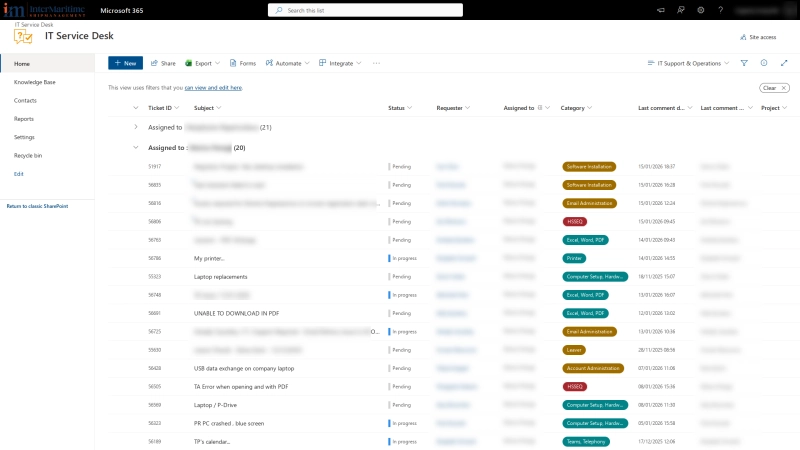
Task: Open 'PR PC crashed . blue screen' ticket
Action: tap(229, 423)
